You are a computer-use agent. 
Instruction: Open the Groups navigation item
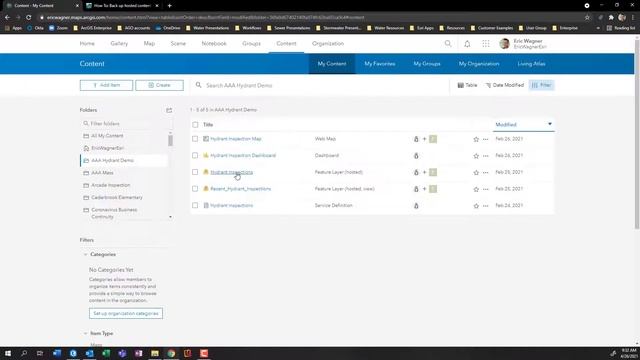251,43
